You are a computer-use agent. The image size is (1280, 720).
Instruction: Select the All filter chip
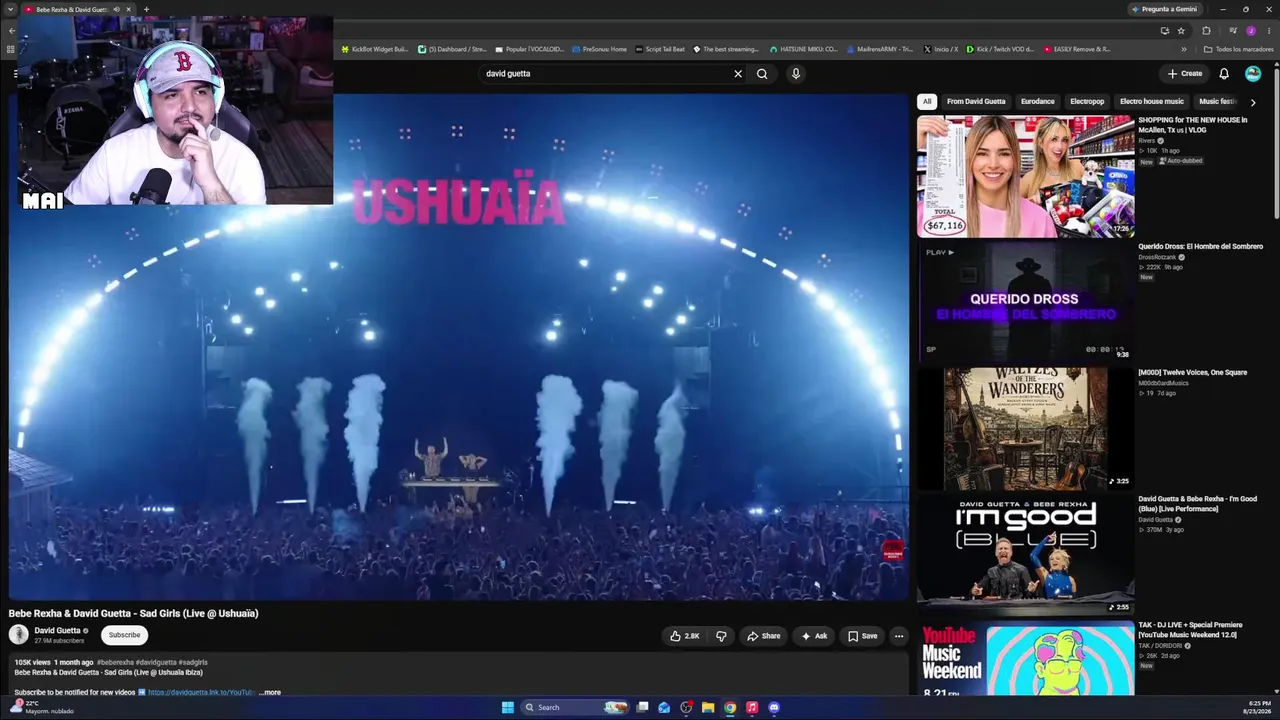coord(927,101)
